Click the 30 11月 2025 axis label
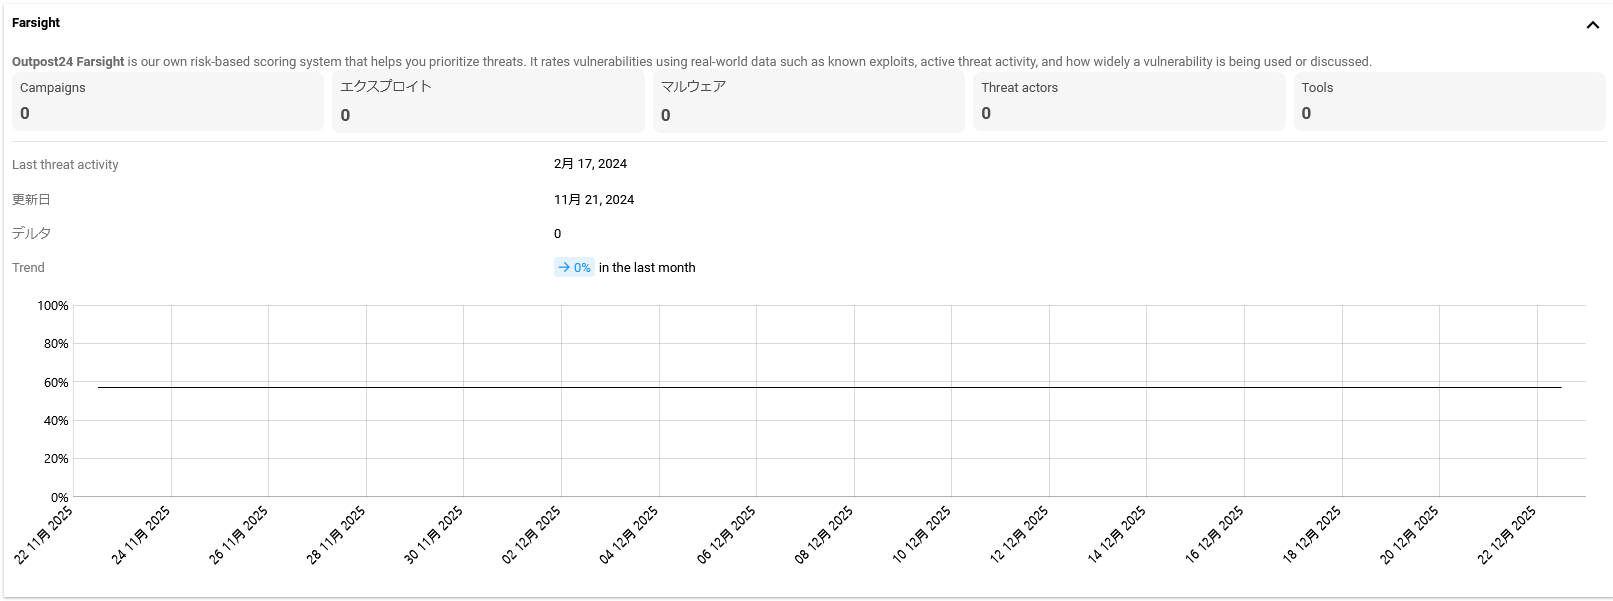 (434, 535)
